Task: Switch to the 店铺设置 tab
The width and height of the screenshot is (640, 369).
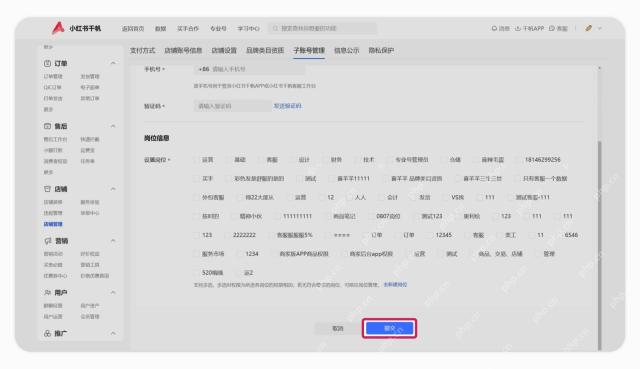Action: [x=224, y=50]
